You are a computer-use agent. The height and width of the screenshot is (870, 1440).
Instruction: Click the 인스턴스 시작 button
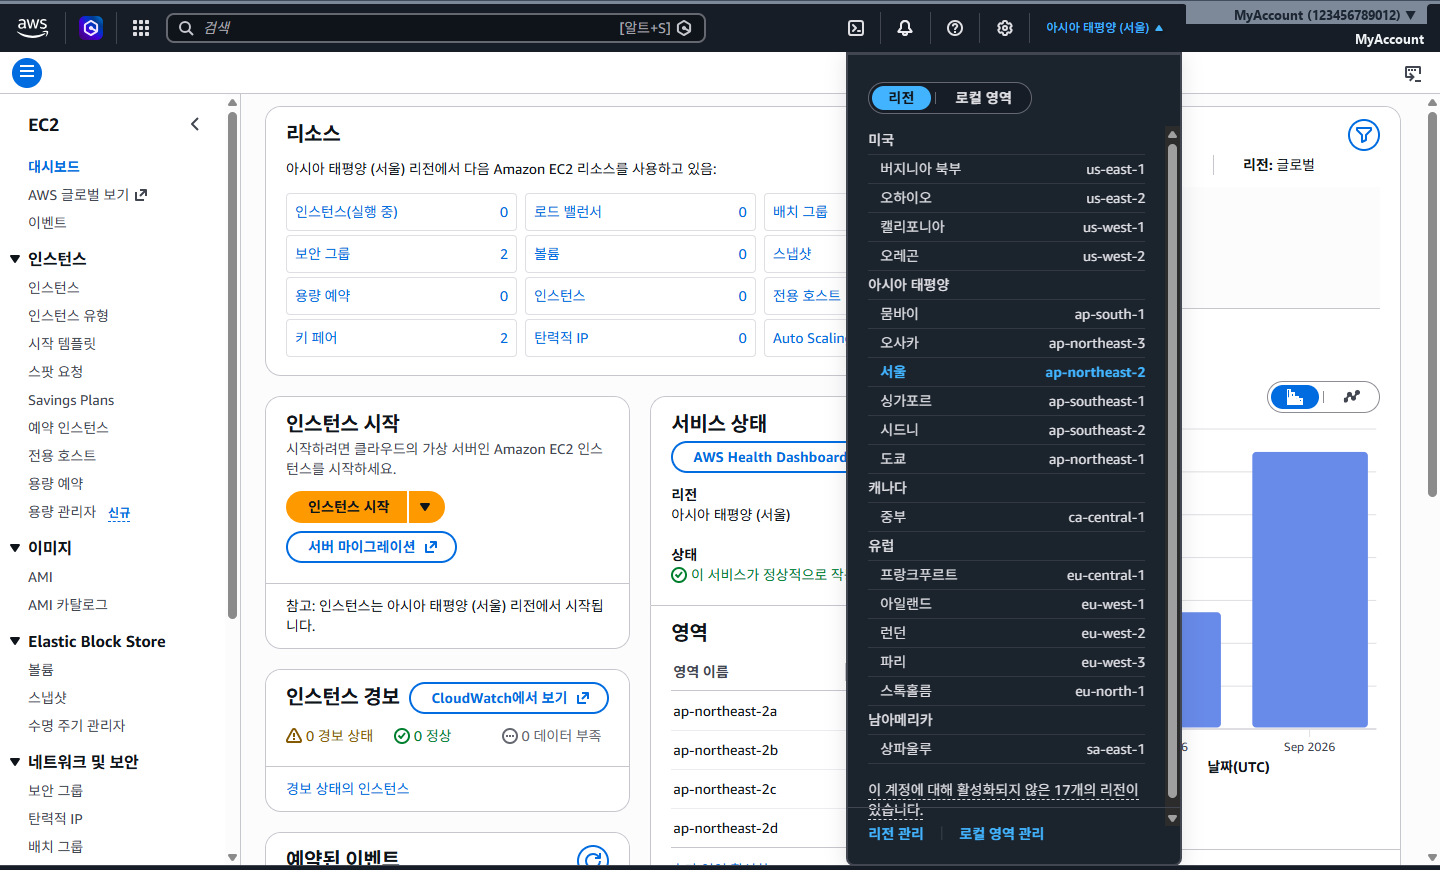(x=347, y=507)
